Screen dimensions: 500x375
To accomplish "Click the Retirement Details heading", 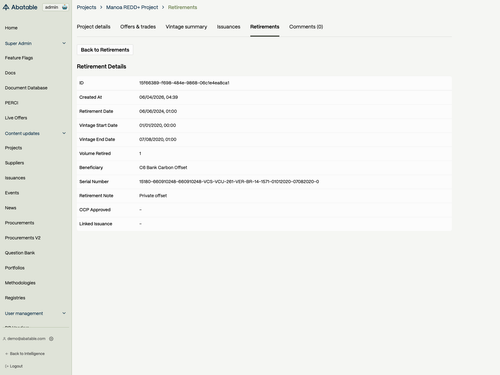I will pyautogui.click(x=101, y=67).
